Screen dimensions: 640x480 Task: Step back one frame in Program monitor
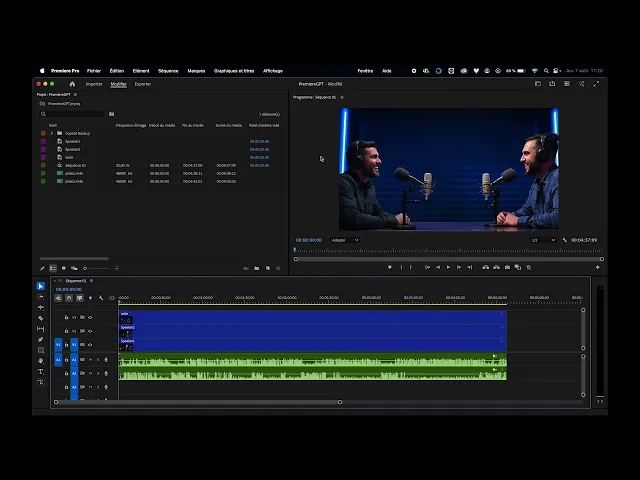[x=438, y=267]
